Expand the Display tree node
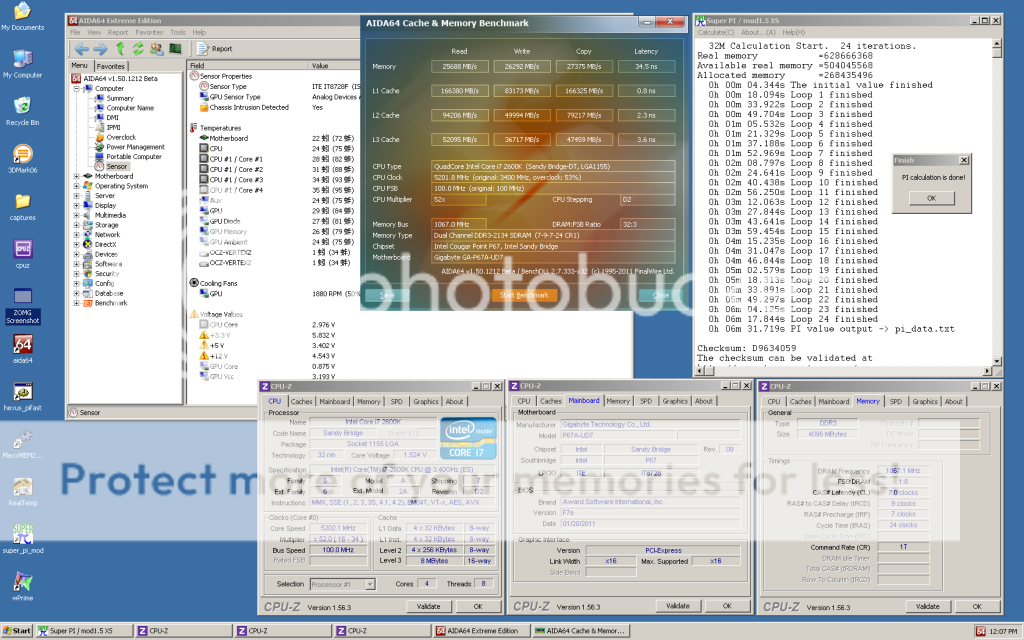1024x640 pixels. 76,205
